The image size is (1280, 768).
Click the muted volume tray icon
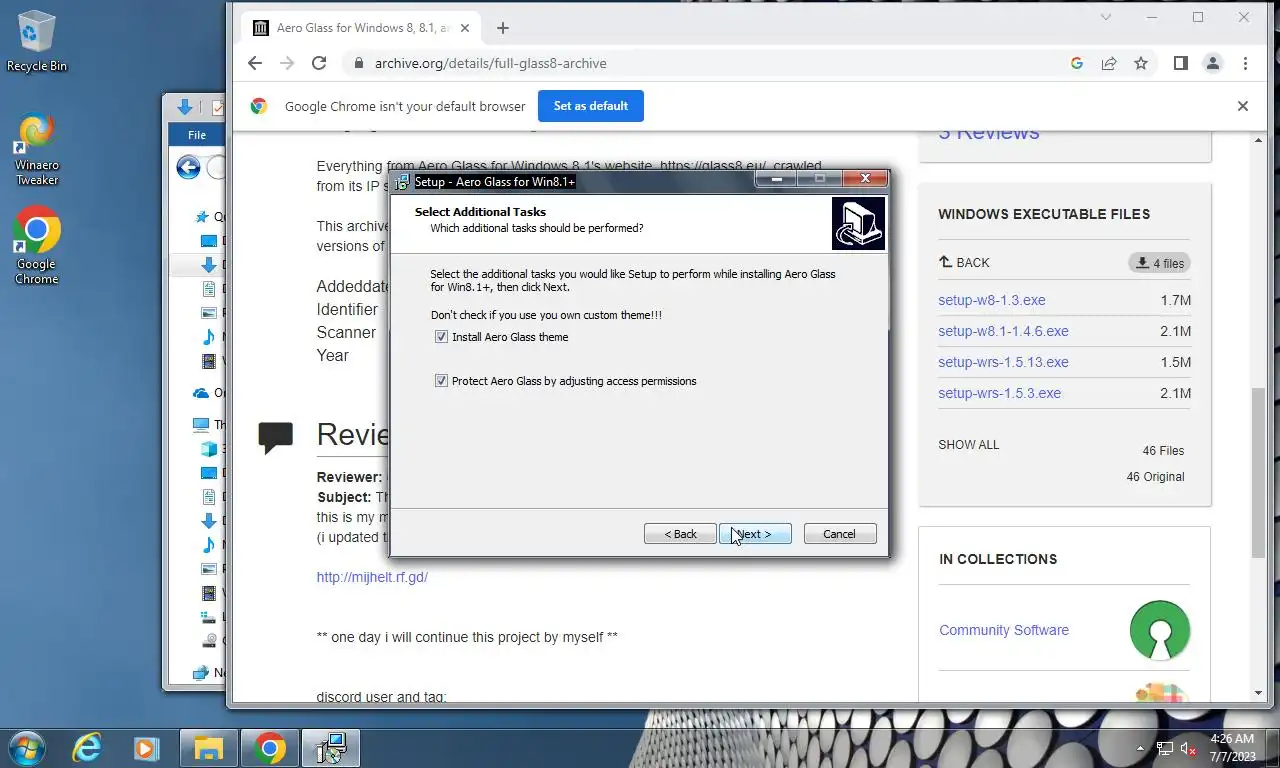tap(1188, 748)
